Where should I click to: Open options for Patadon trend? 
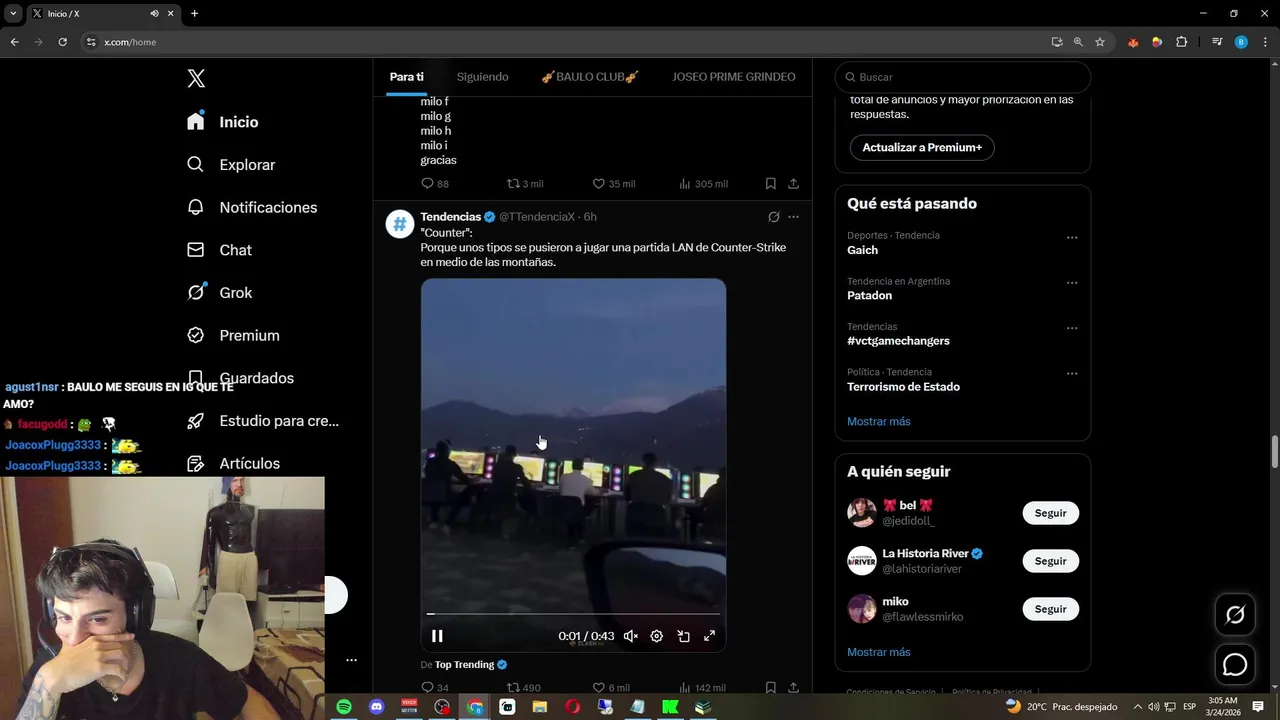(x=1072, y=283)
